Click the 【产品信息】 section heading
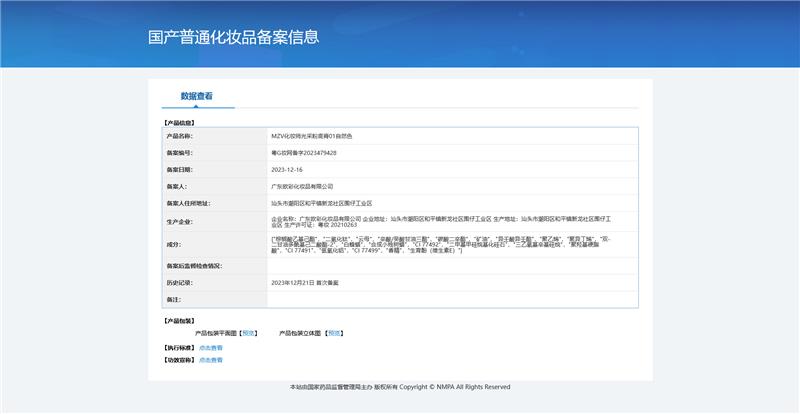The width and height of the screenshot is (800, 414). [x=179, y=123]
